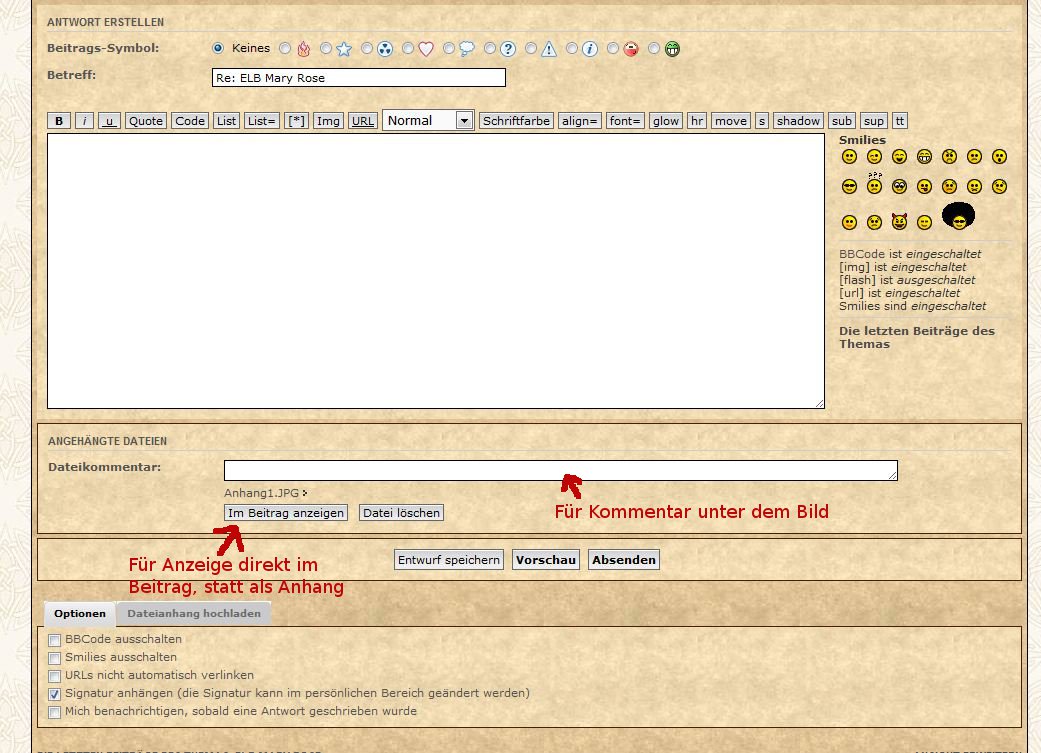Insert the big toothy grin smiley

point(924,157)
